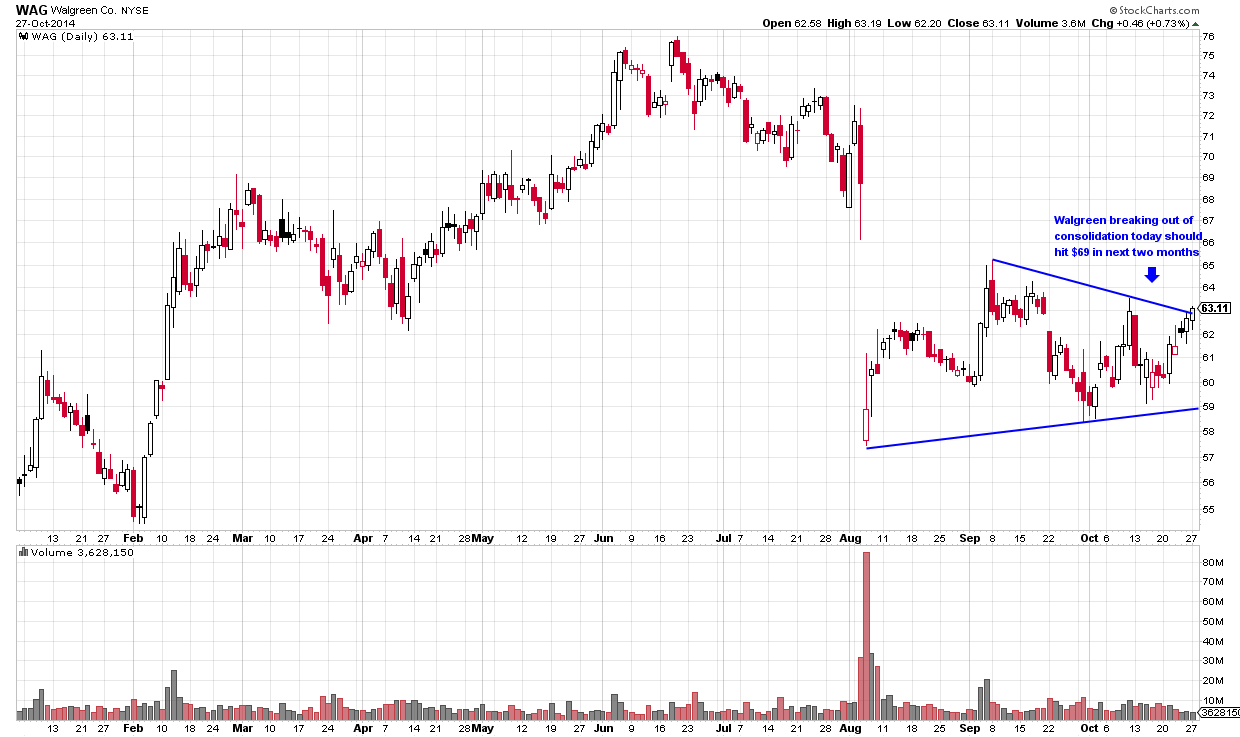1240x737 pixels.
Task: Select the May label beneath the volume panel
Action: [x=483, y=729]
